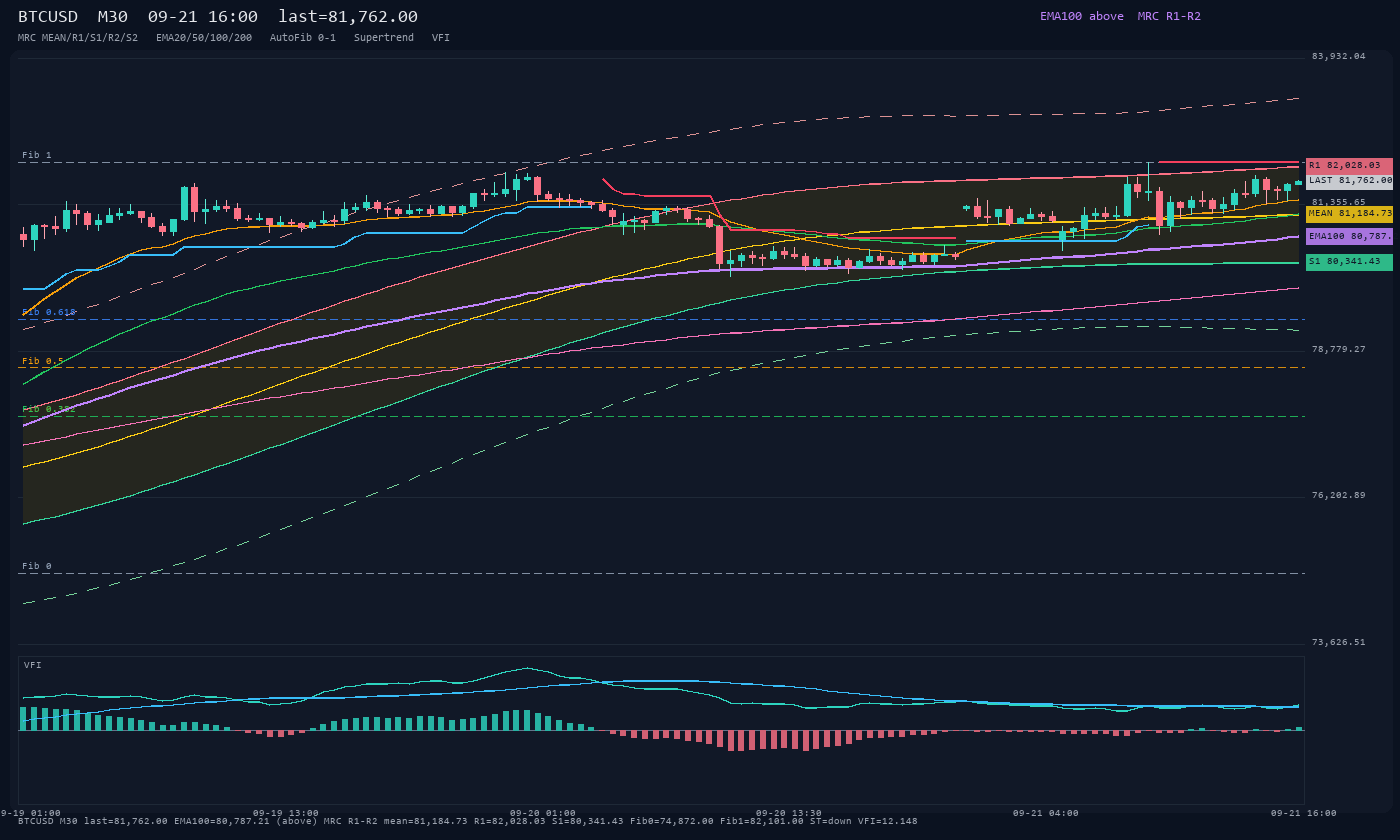The height and width of the screenshot is (840, 1400).
Task: Click the 09-20 01:00 time axis label
Action: pyautogui.click(x=543, y=813)
